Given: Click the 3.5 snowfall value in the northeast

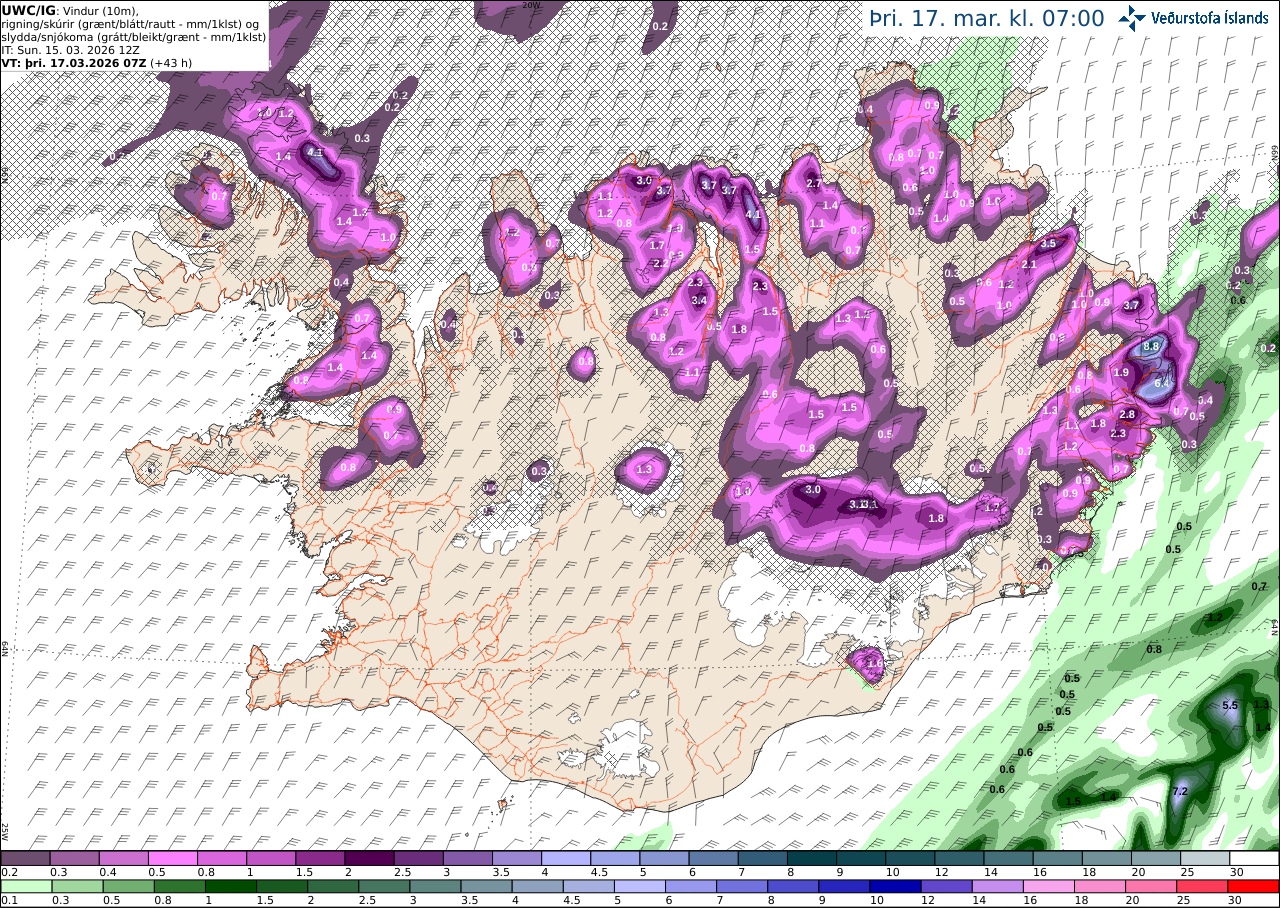Looking at the screenshot, I should click(1048, 243).
